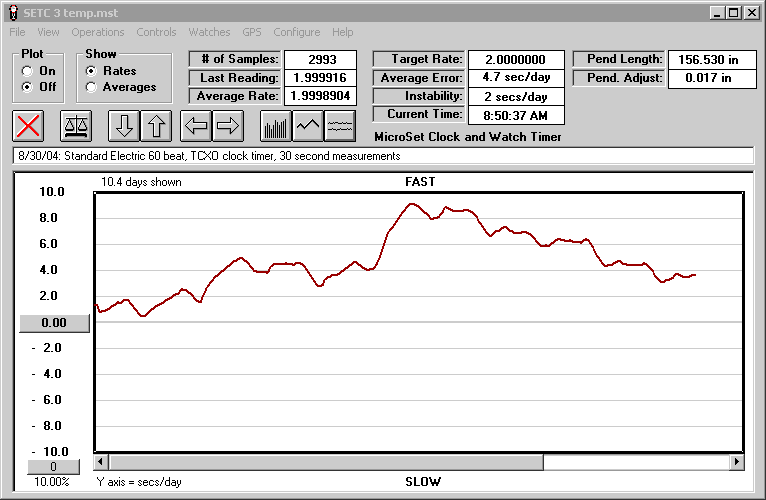Click the right arrow toolbar icon
This screenshot has width=766, height=500.
(228, 126)
